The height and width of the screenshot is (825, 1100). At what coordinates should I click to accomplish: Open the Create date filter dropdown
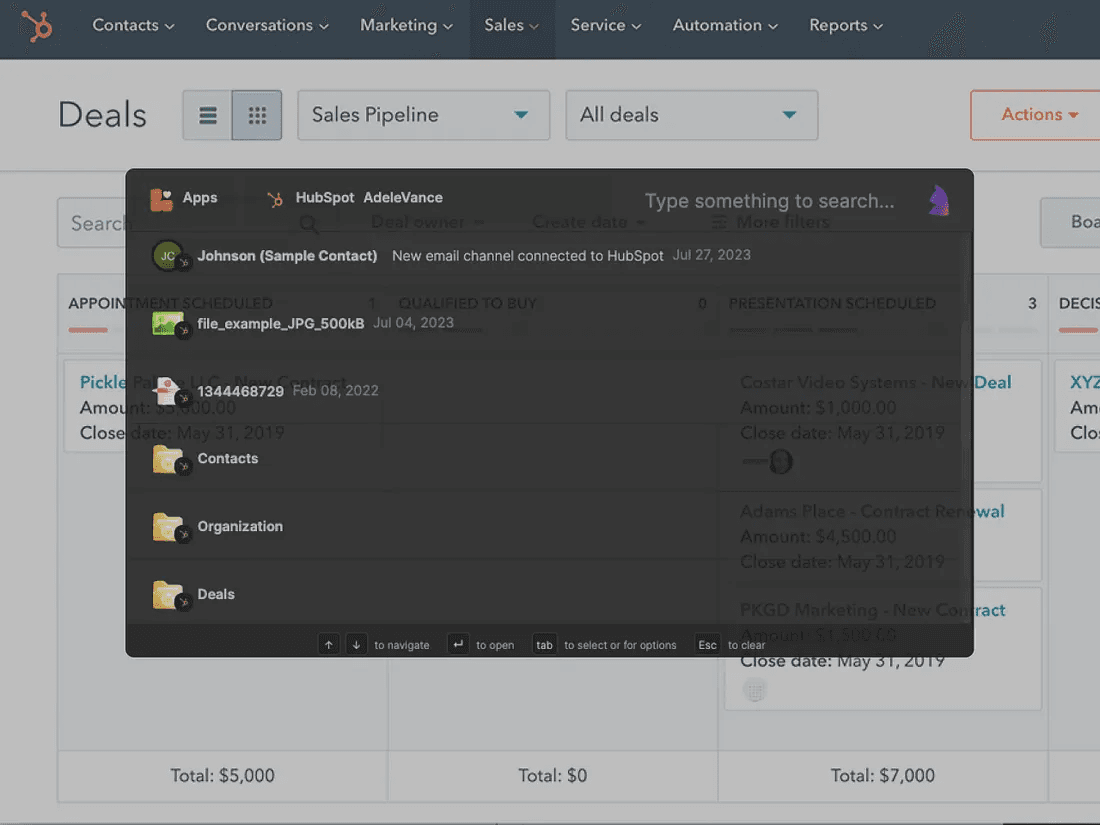click(x=588, y=222)
